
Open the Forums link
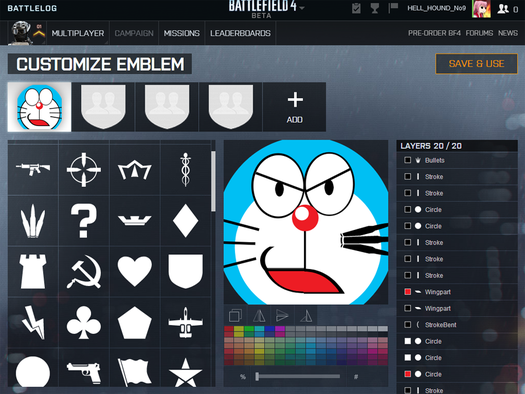pyautogui.click(x=479, y=33)
